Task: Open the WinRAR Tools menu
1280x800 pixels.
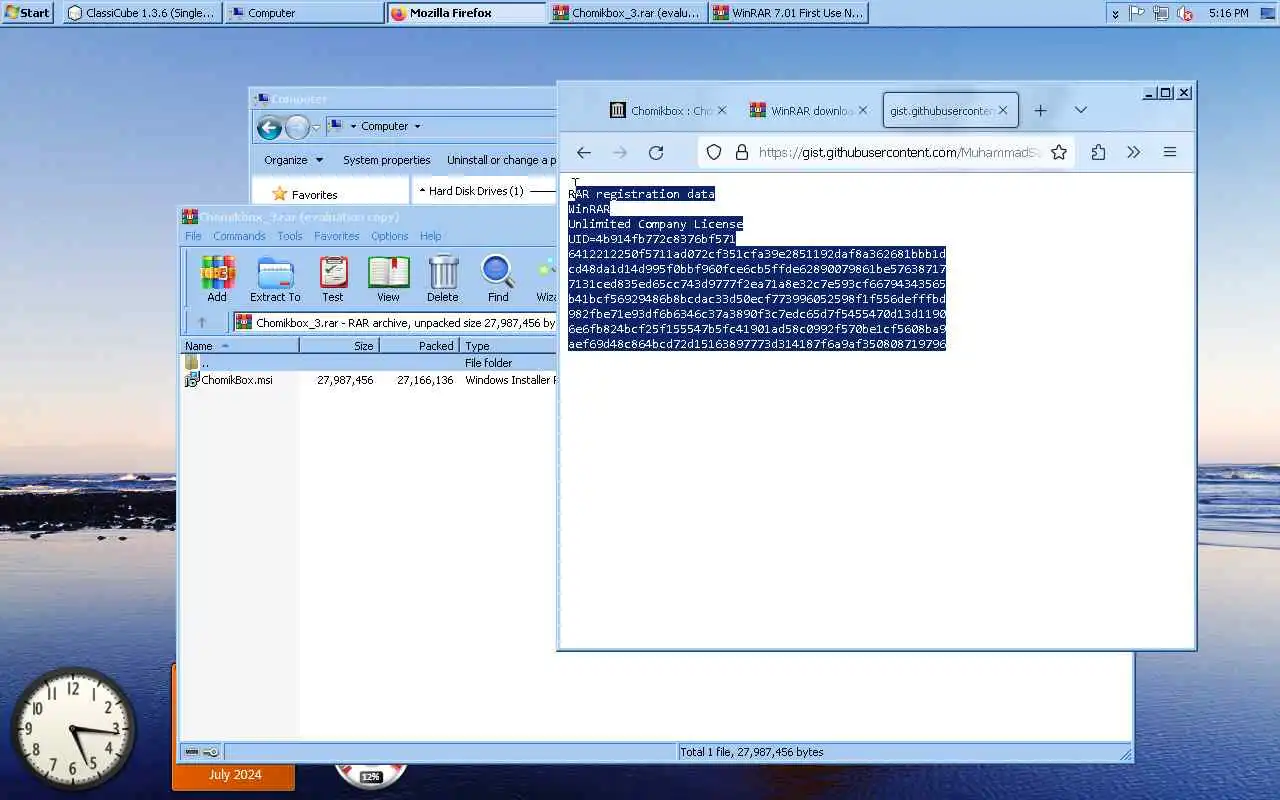Action: 290,236
